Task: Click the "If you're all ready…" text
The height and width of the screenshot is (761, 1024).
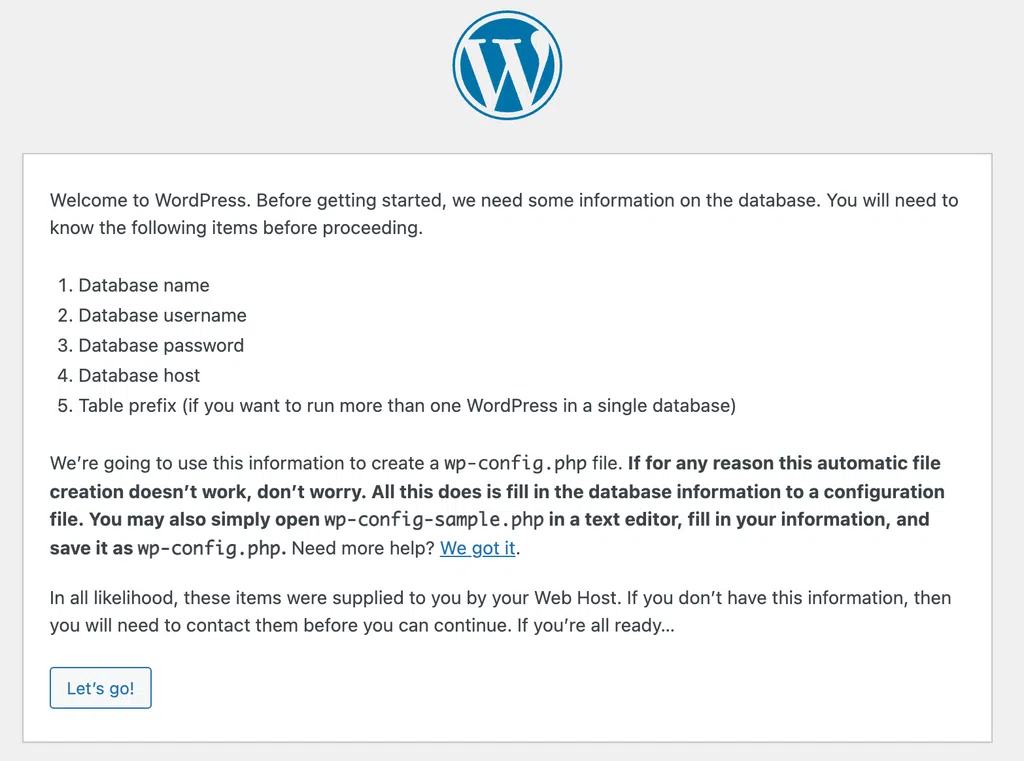Action: click(596, 626)
